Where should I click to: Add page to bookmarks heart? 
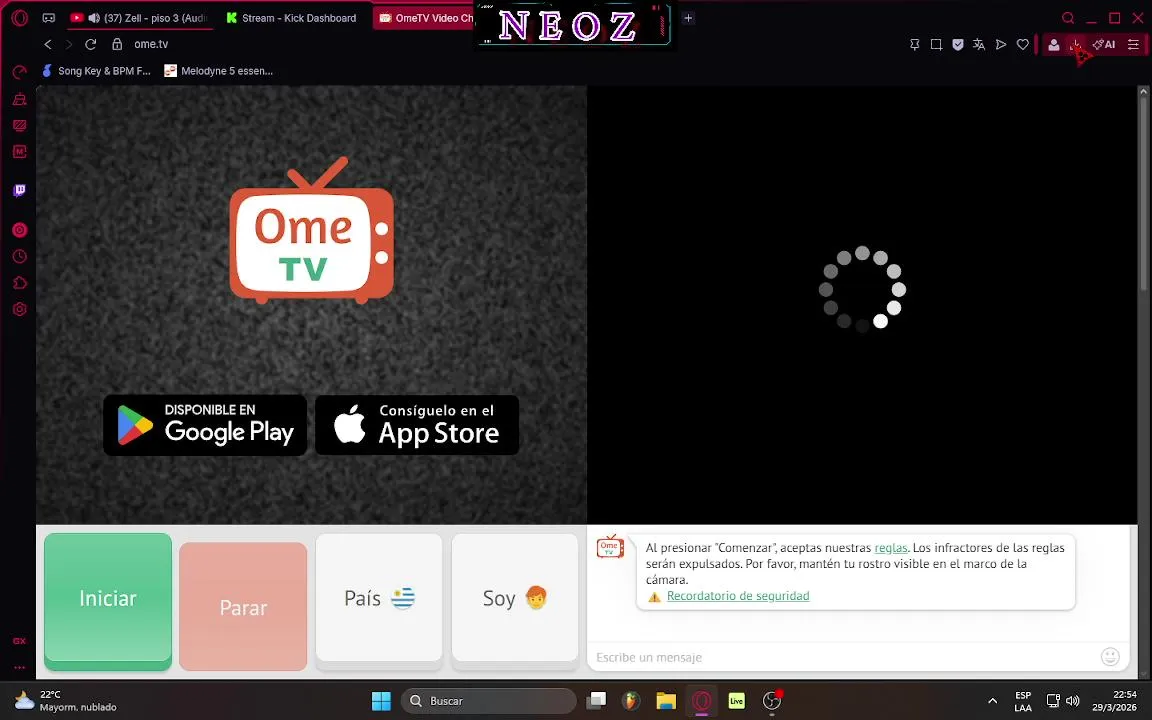pos(1023,45)
